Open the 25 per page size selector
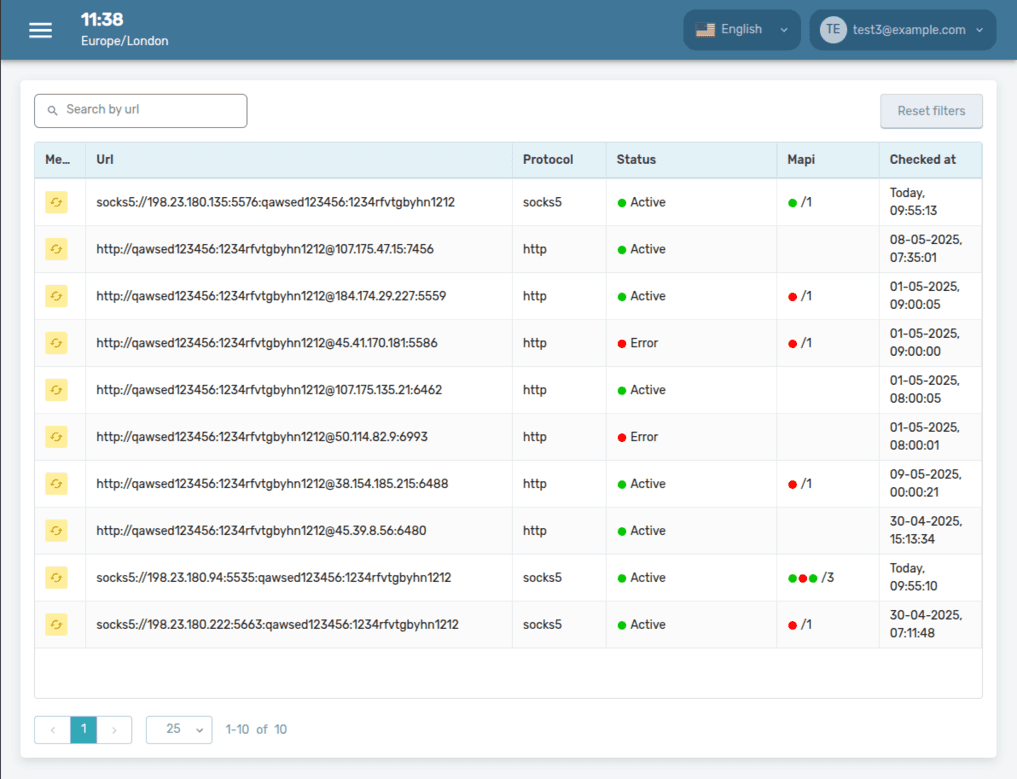Image resolution: width=1017 pixels, height=779 pixels. pyautogui.click(x=179, y=730)
